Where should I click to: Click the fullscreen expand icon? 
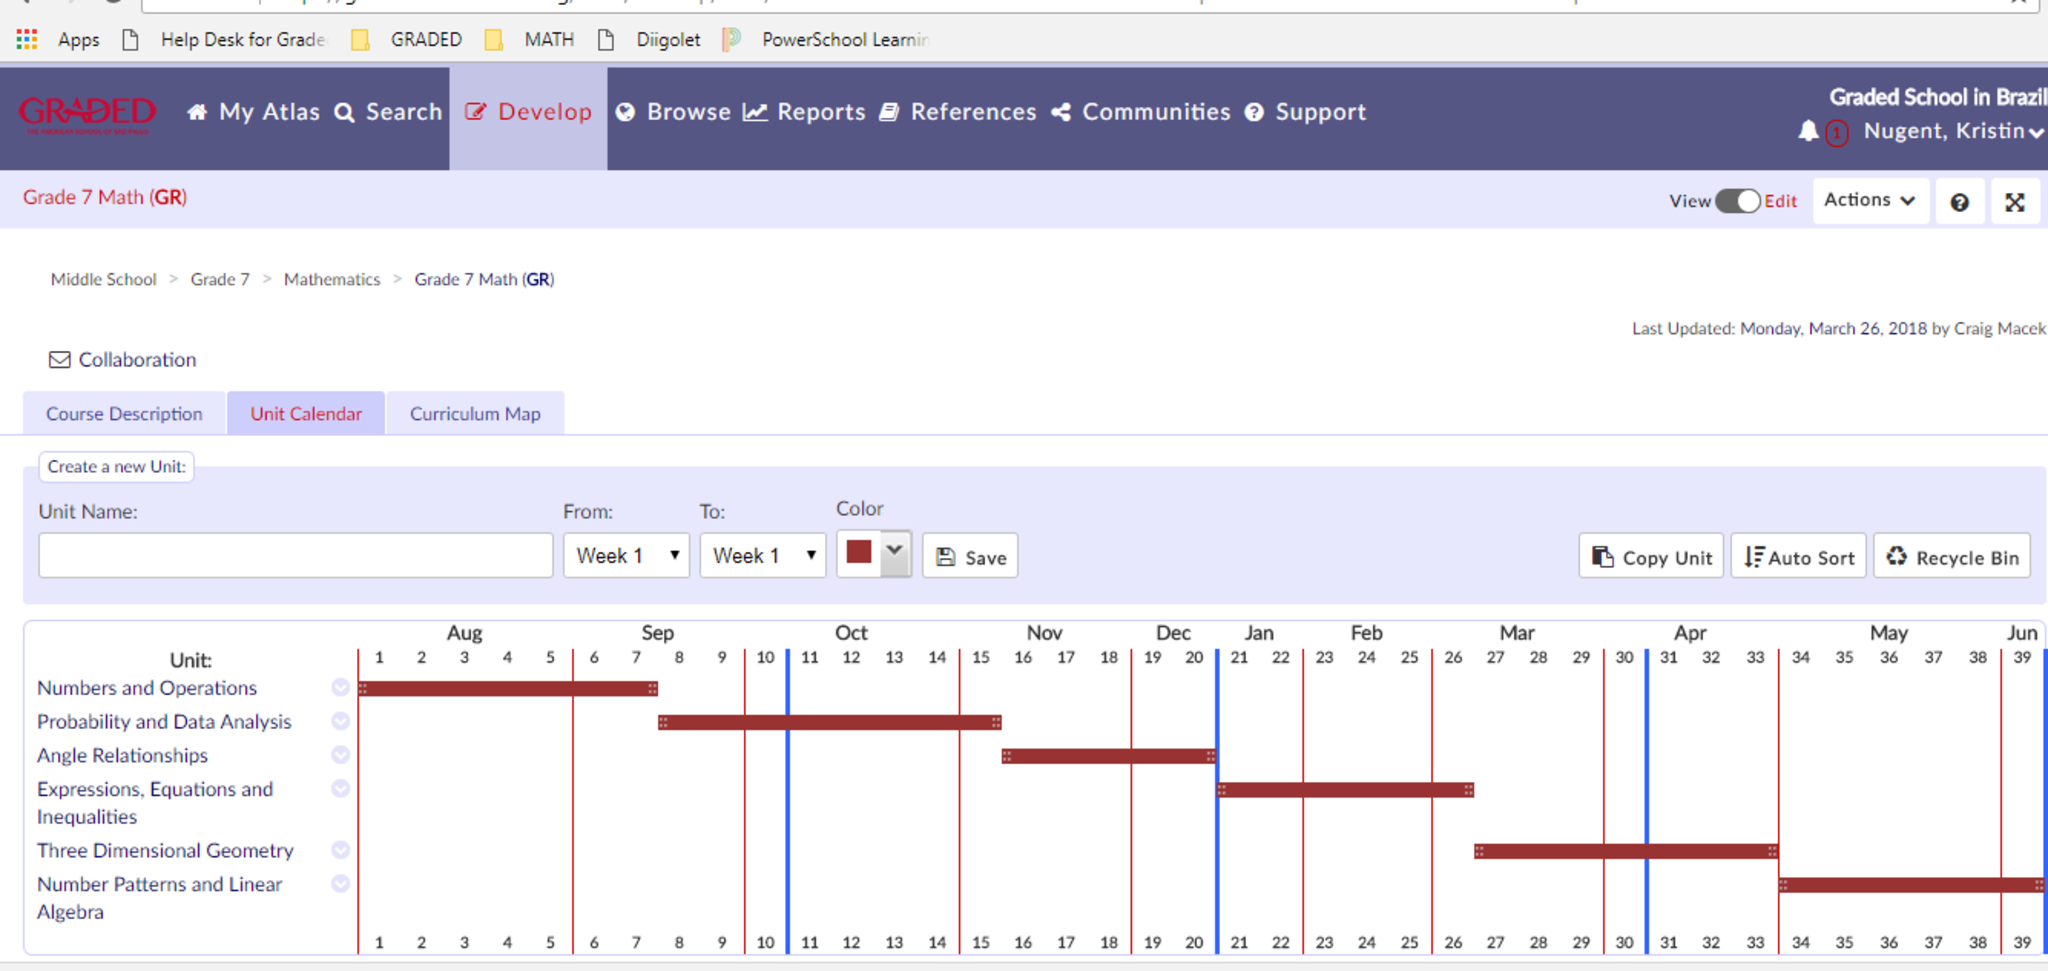point(2014,202)
